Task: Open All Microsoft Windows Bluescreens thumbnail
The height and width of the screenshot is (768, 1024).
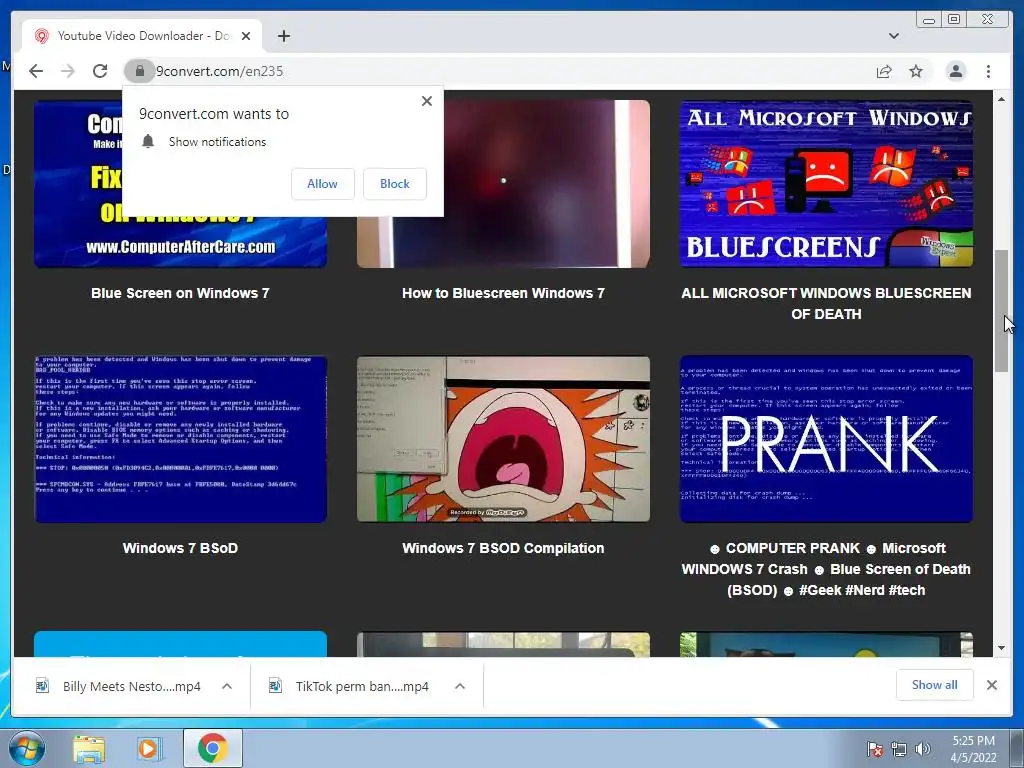Action: pos(826,184)
